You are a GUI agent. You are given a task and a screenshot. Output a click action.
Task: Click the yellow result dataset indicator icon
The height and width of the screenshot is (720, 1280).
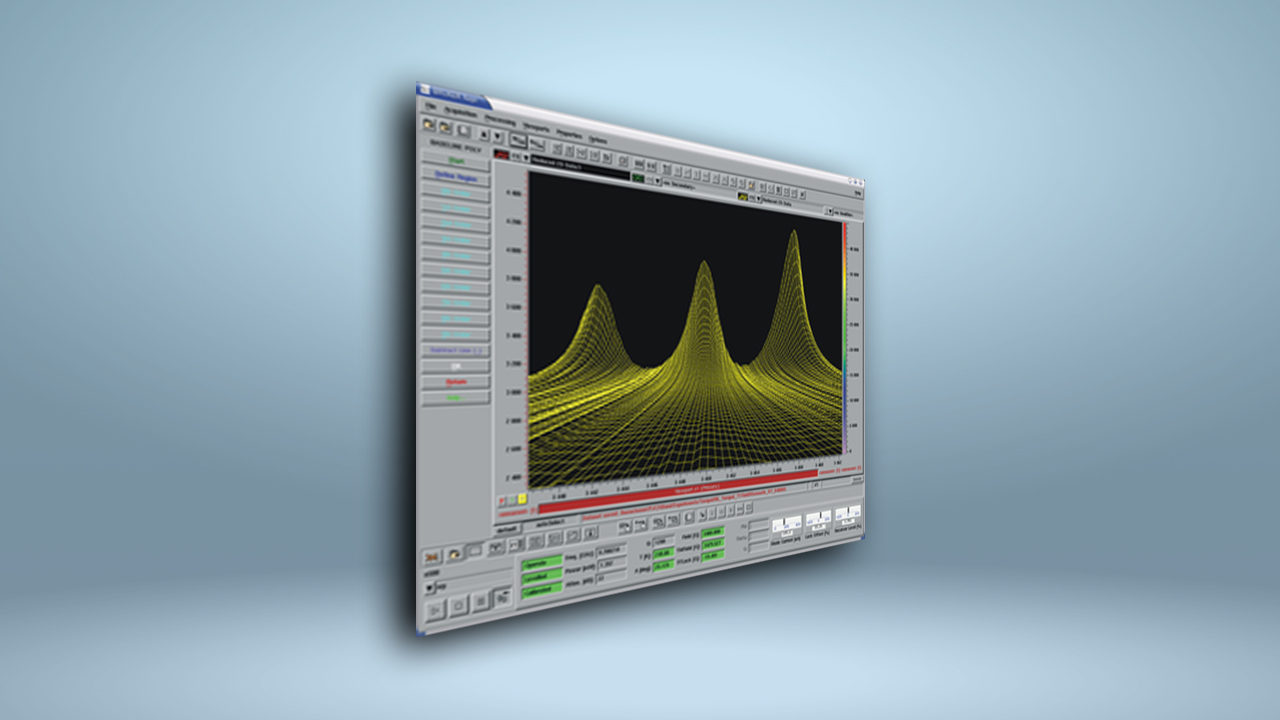click(x=743, y=197)
